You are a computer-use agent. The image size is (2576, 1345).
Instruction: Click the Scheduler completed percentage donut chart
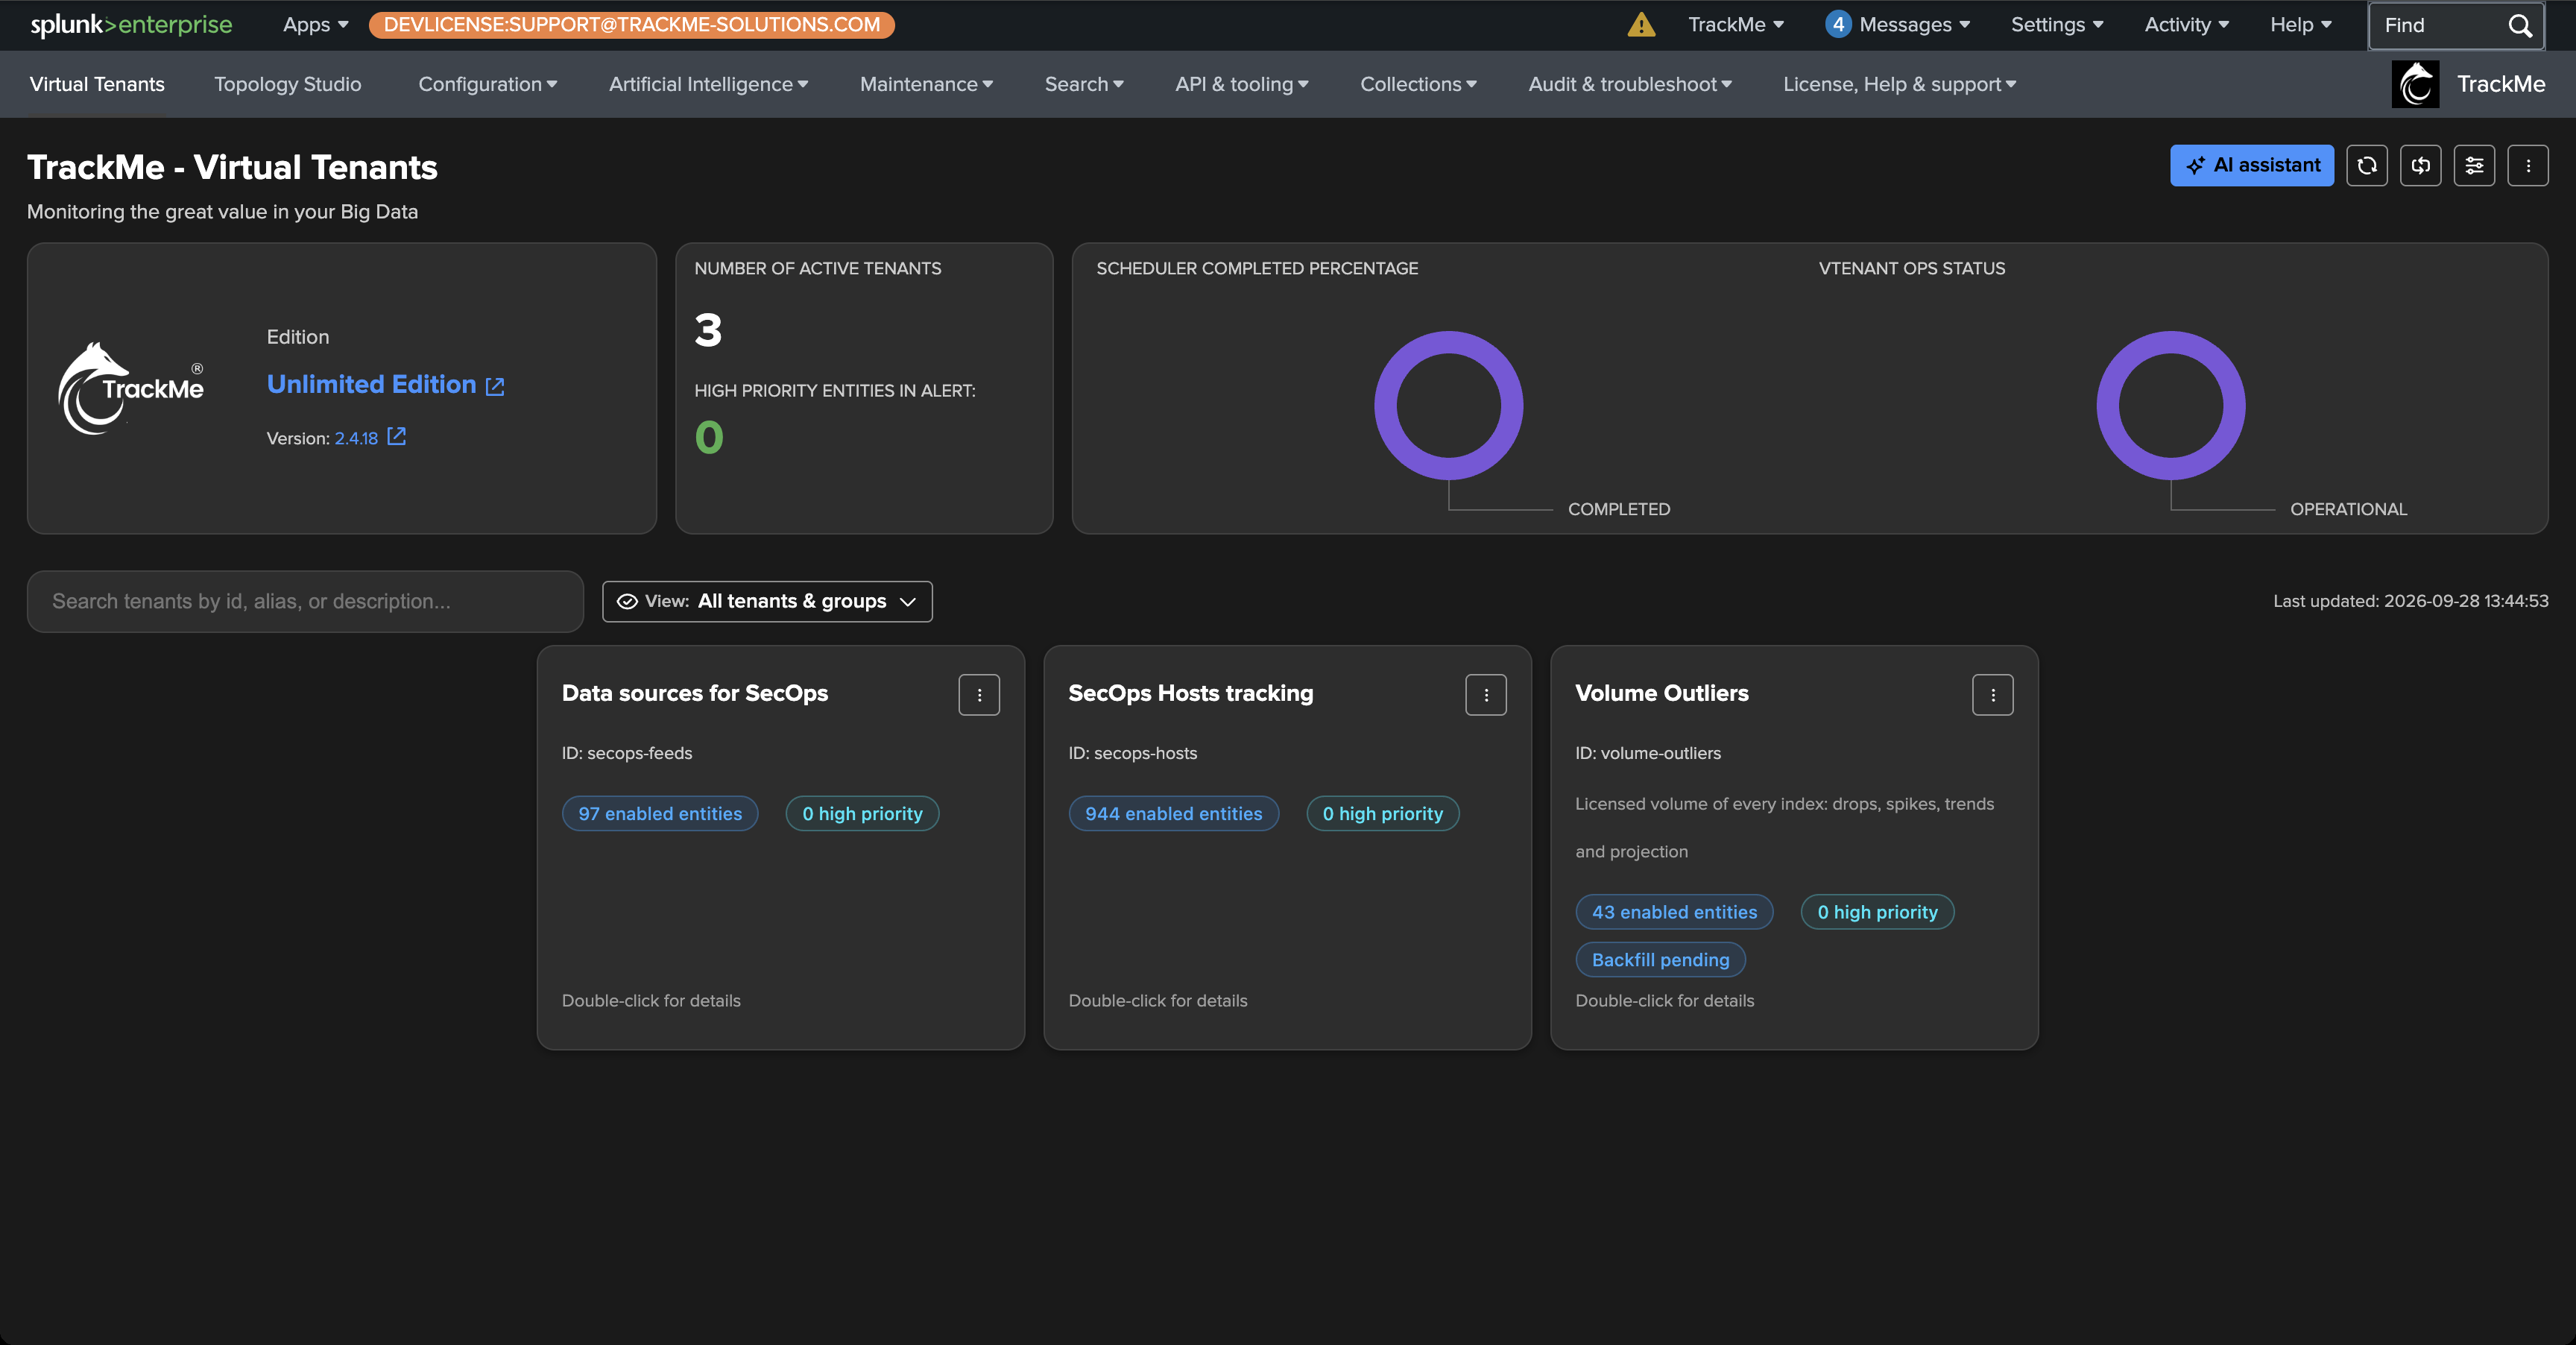point(1449,405)
